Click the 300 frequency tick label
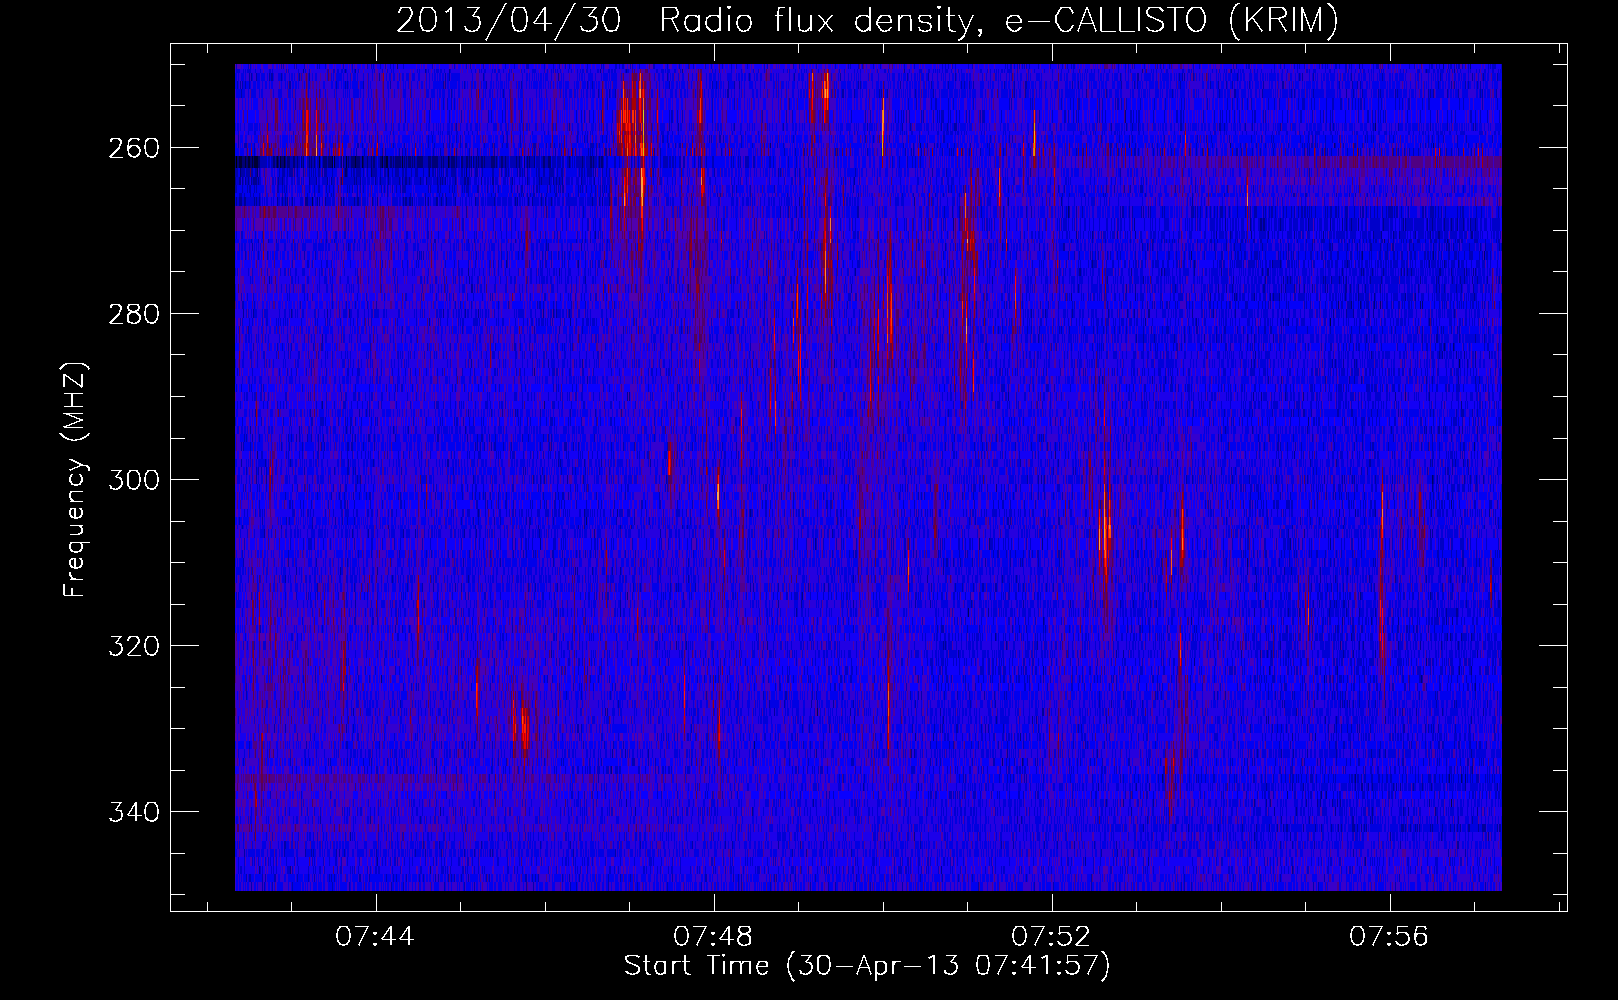The height and width of the screenshot is (1000, 1618). point(132,480)
